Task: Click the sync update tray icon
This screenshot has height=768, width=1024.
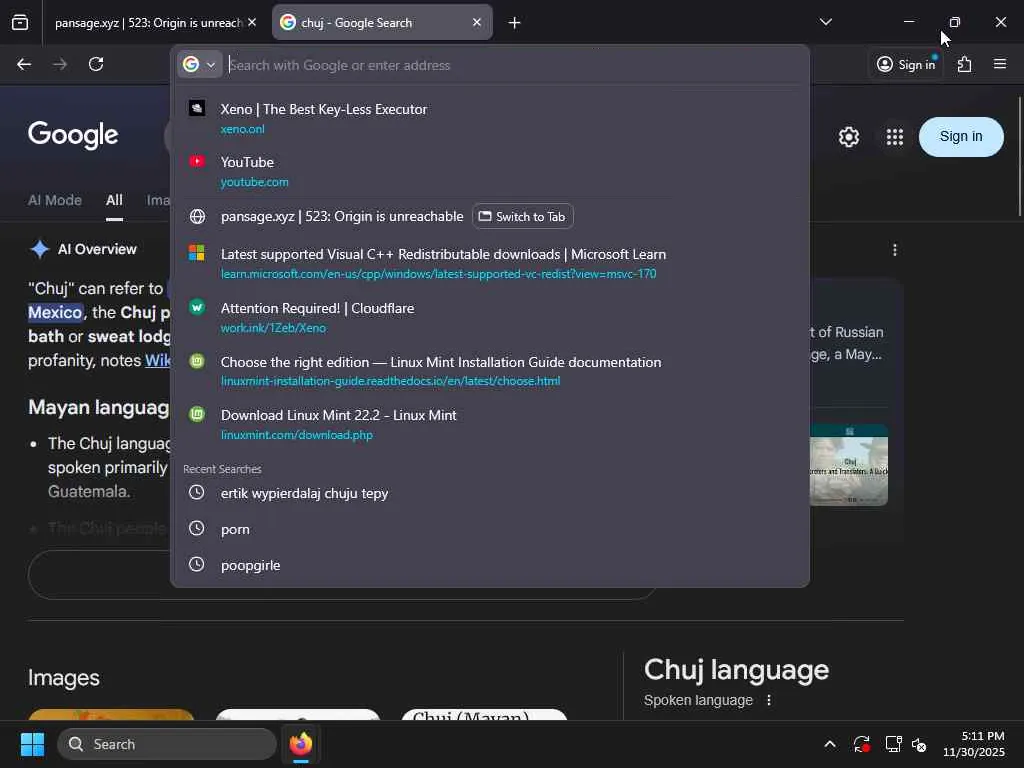Action: (861, 744)
